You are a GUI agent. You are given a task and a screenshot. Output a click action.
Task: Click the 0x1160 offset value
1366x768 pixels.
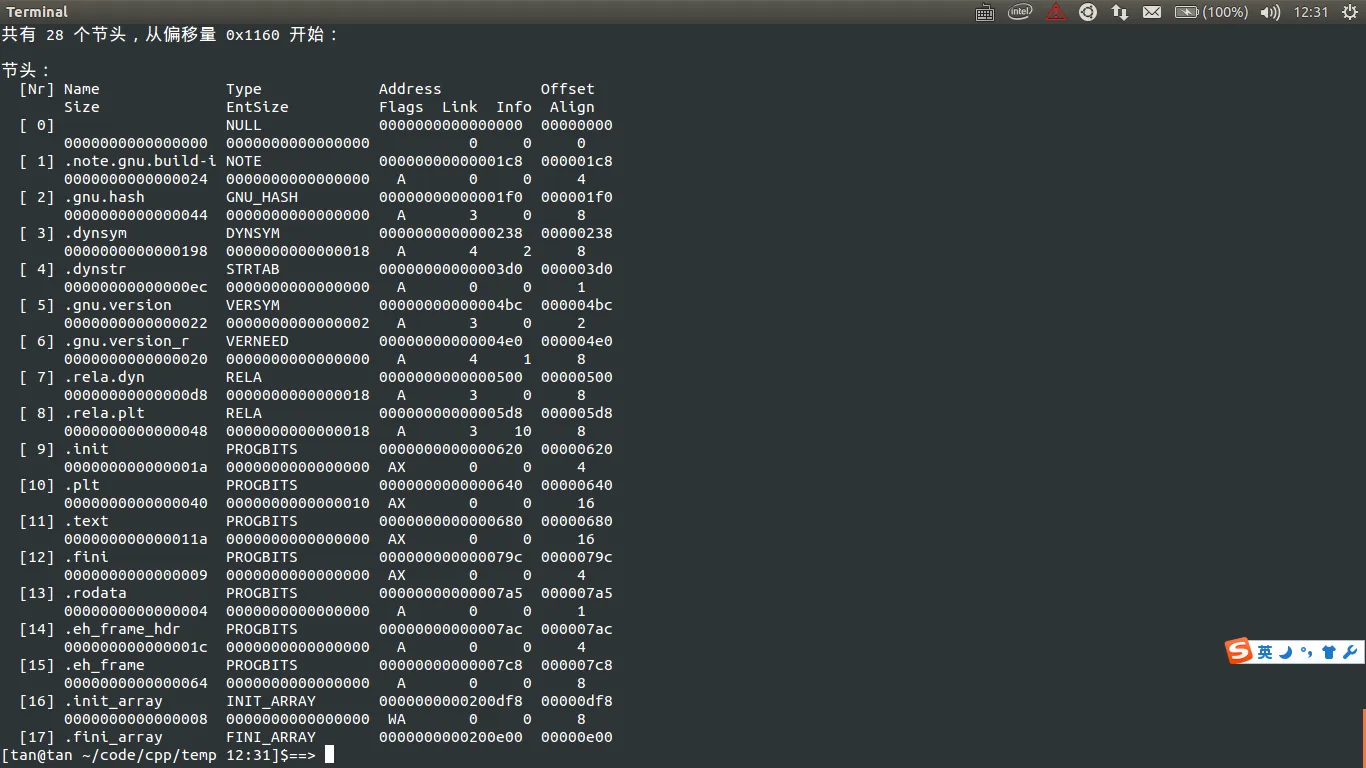point(253,35)
